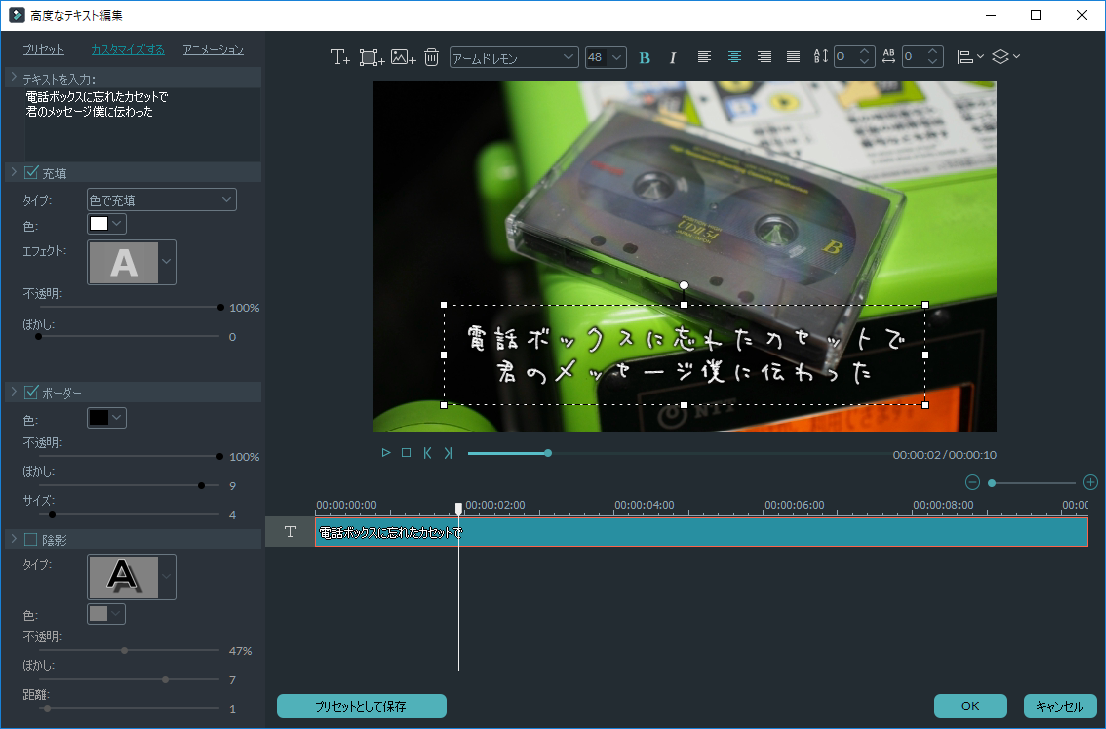The height and width of the screenshot is (729, 1106).
Task: Align text right
Action: [x=764, y=56]
